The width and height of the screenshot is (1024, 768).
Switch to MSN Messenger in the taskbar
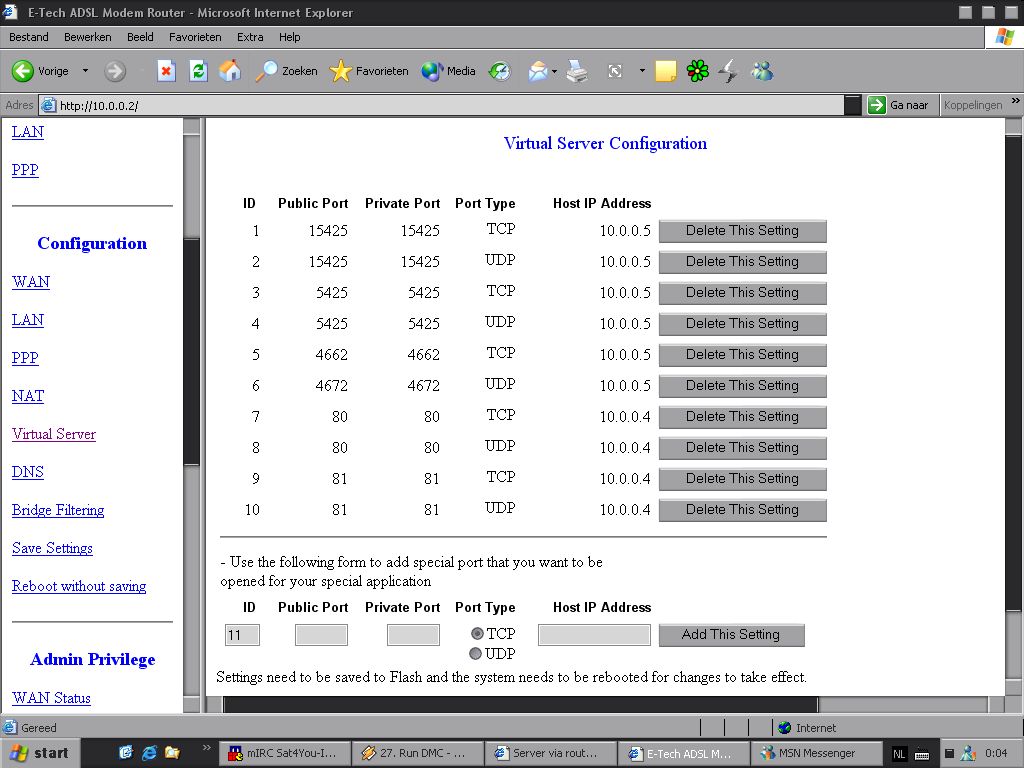[x=817, y=753]
